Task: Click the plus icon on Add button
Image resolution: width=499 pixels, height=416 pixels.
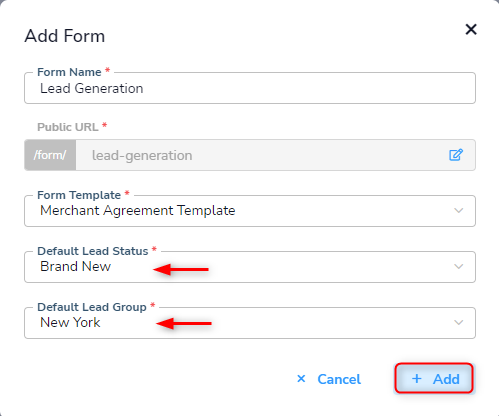Action: click(x=416, y=379)
